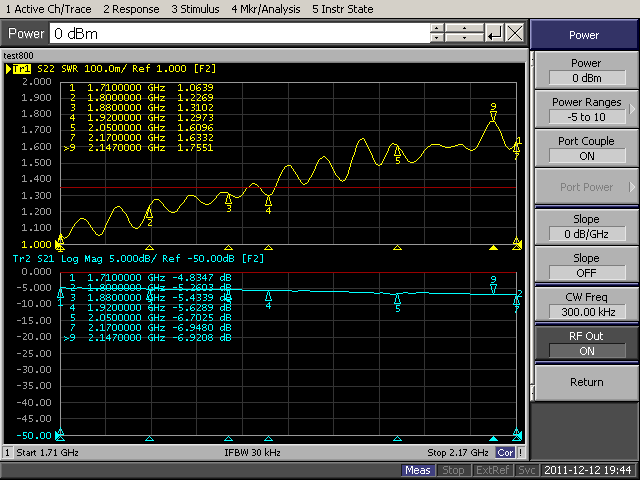Open the 3 Stimulus menu
Viewport: 640px width, 480px height.
click(x=195, y=9)
